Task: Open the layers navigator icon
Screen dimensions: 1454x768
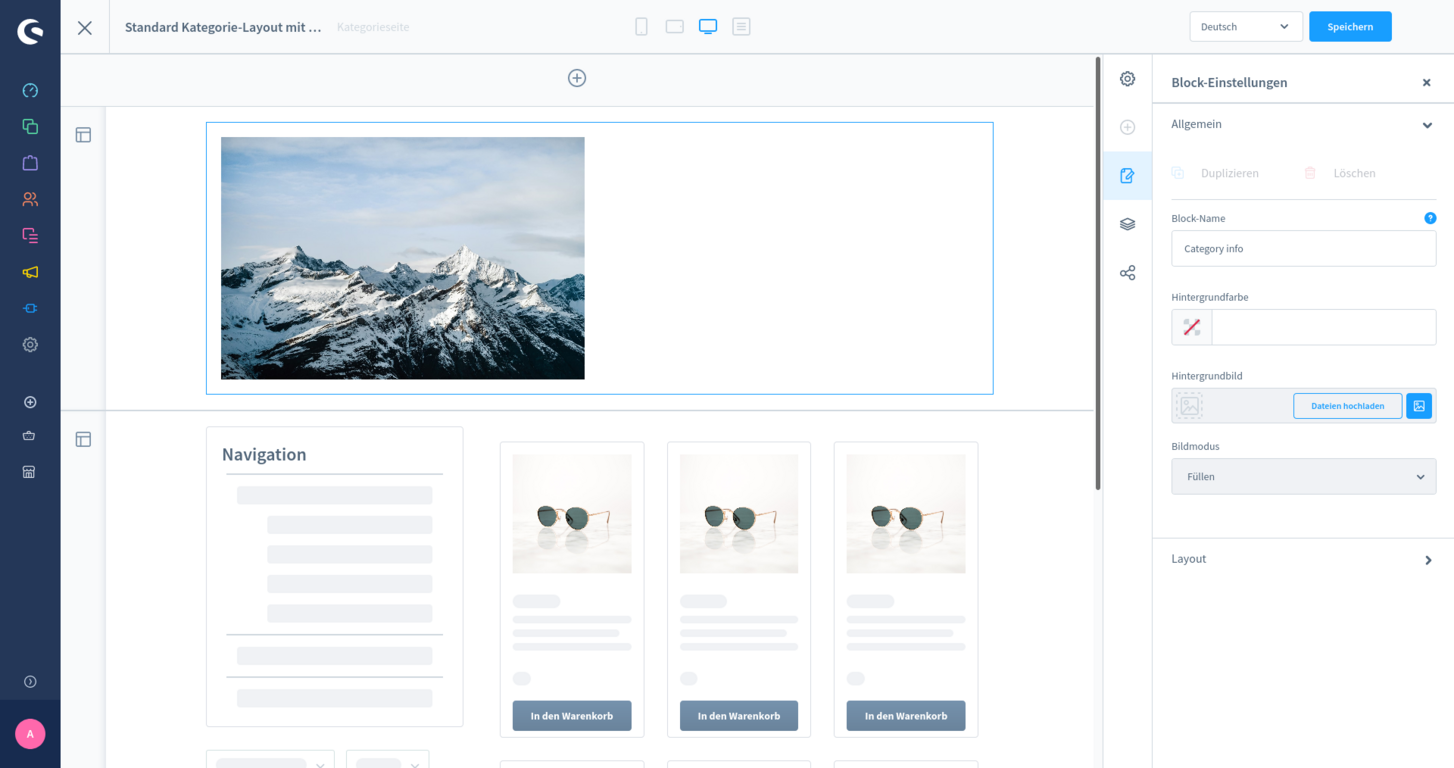Action: 1127,224
